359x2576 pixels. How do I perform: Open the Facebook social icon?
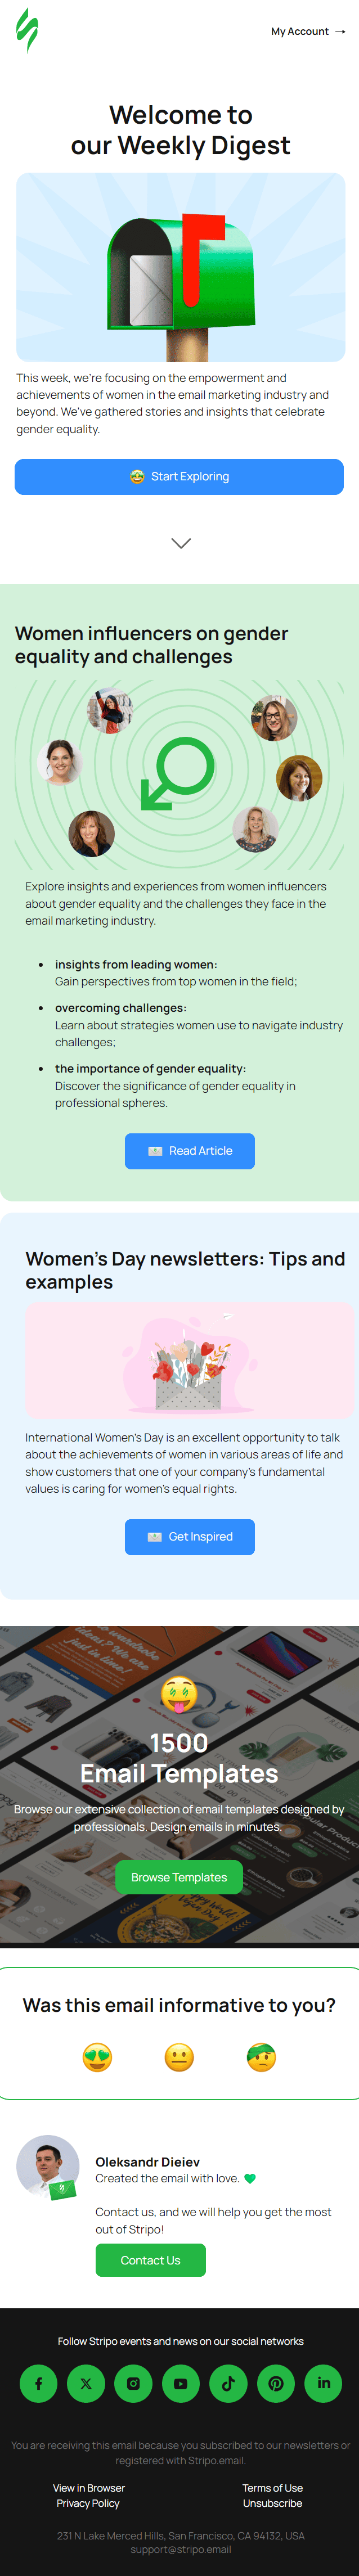click(39, 2383)
